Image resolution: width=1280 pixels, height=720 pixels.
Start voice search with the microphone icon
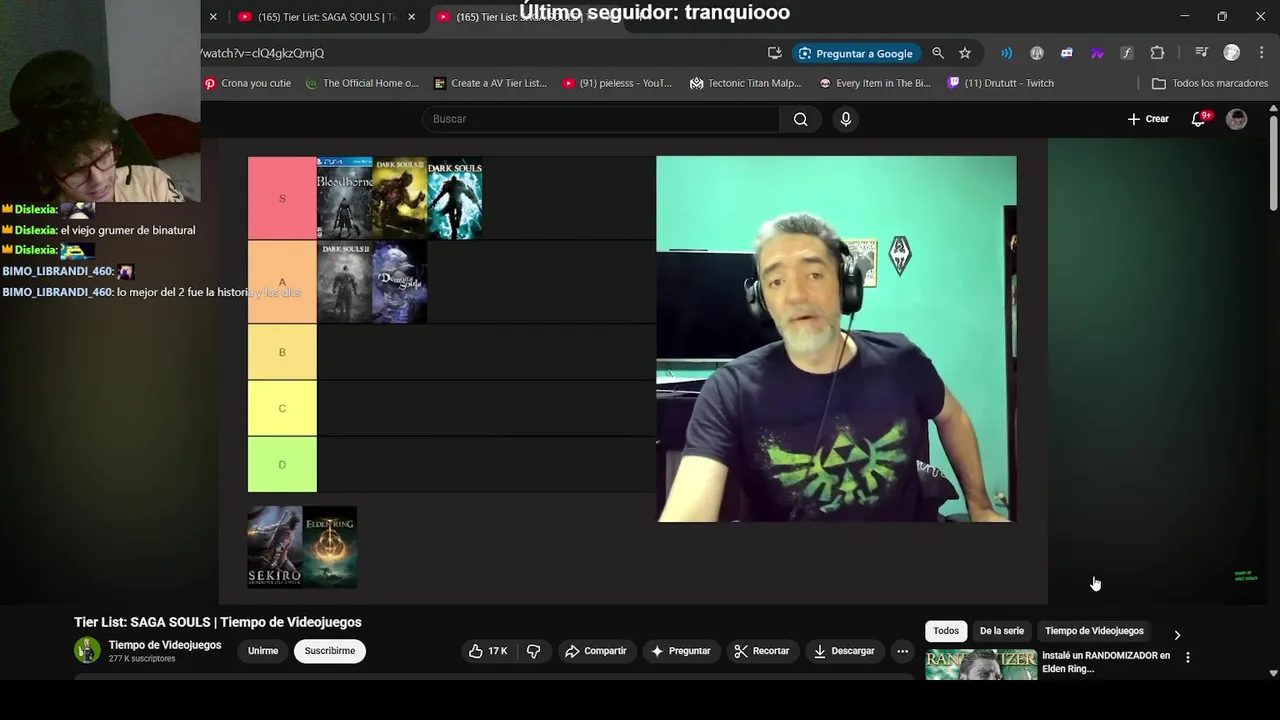pyautogui.click(x=846, y=119)
